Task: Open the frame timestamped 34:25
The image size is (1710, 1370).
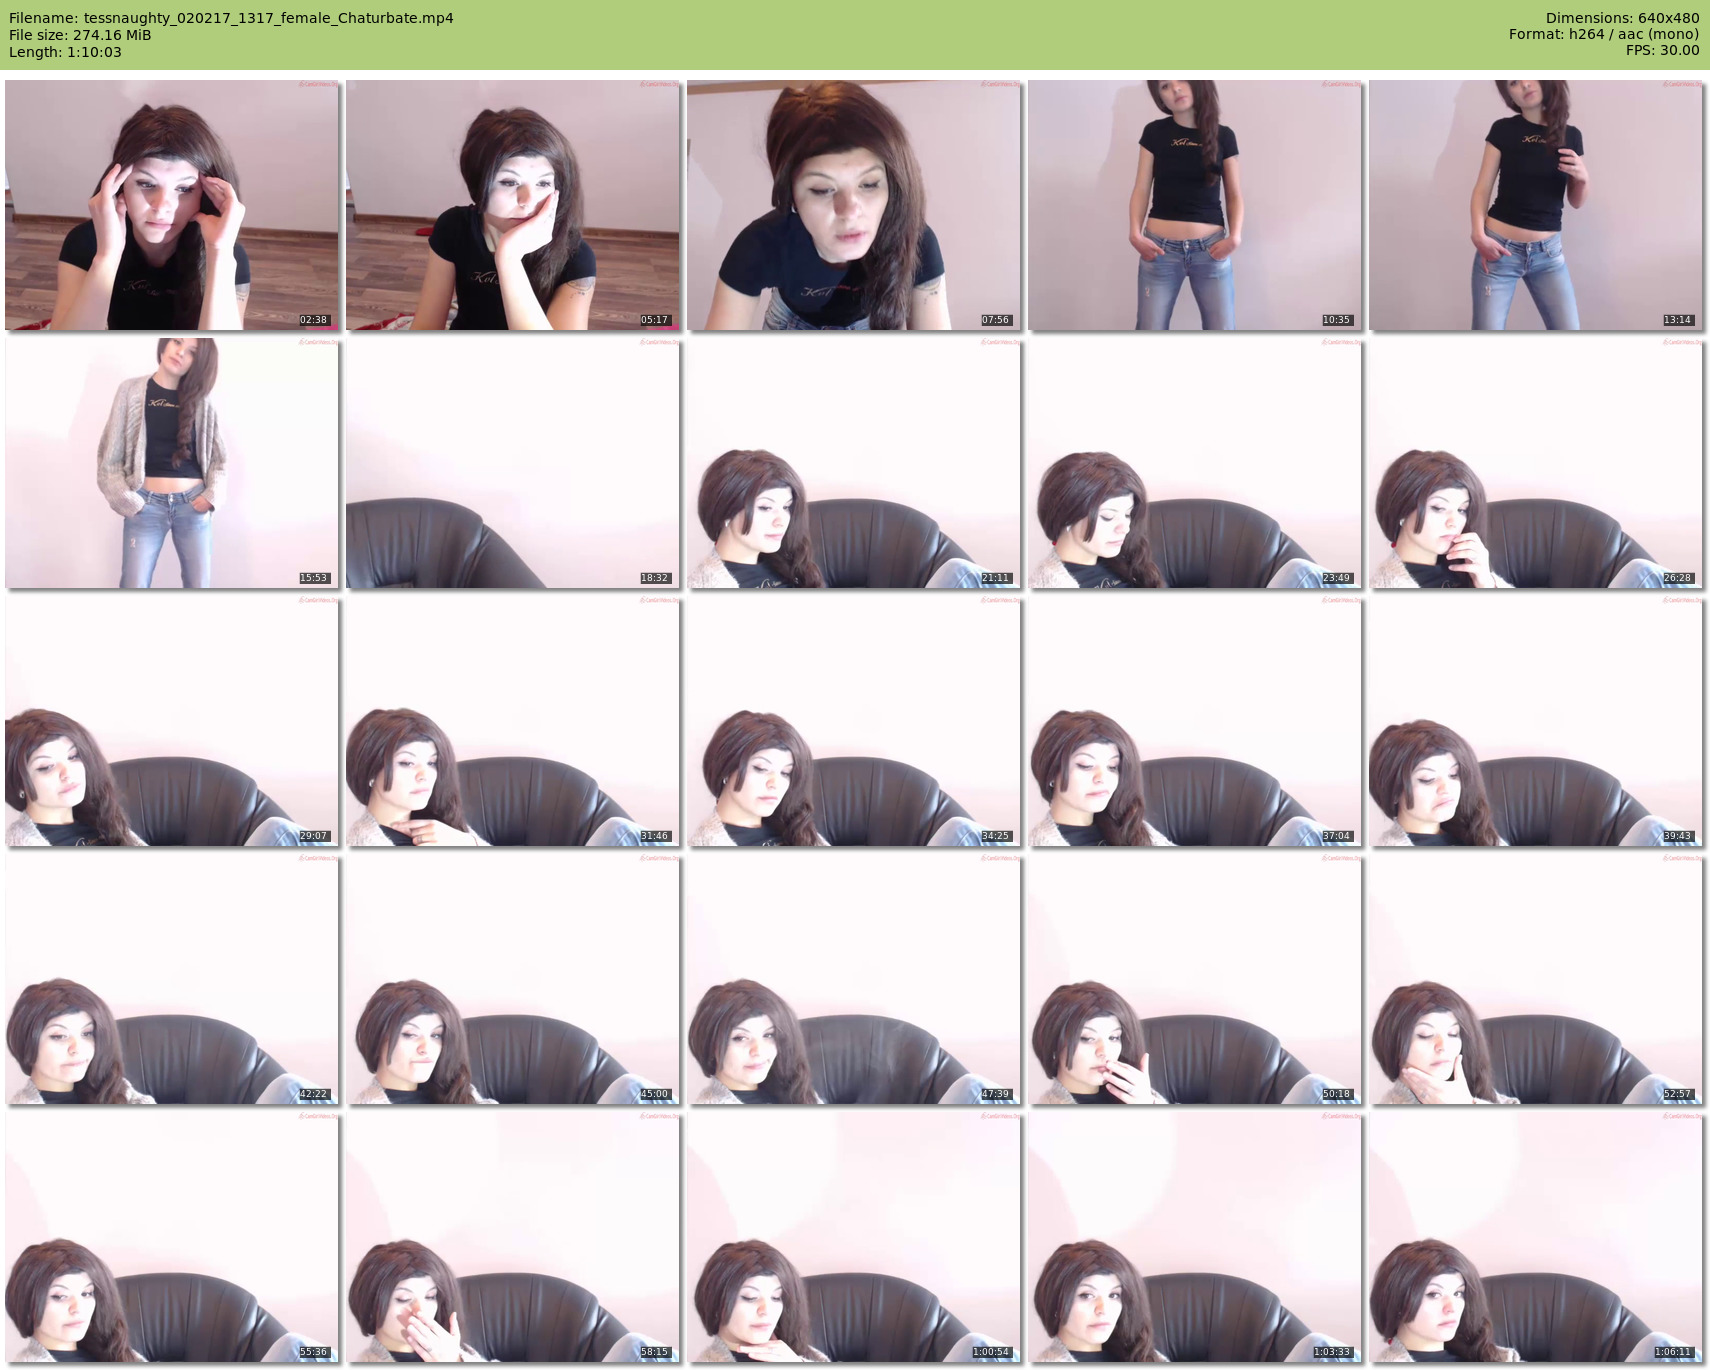Action: (x=854, y=721)
